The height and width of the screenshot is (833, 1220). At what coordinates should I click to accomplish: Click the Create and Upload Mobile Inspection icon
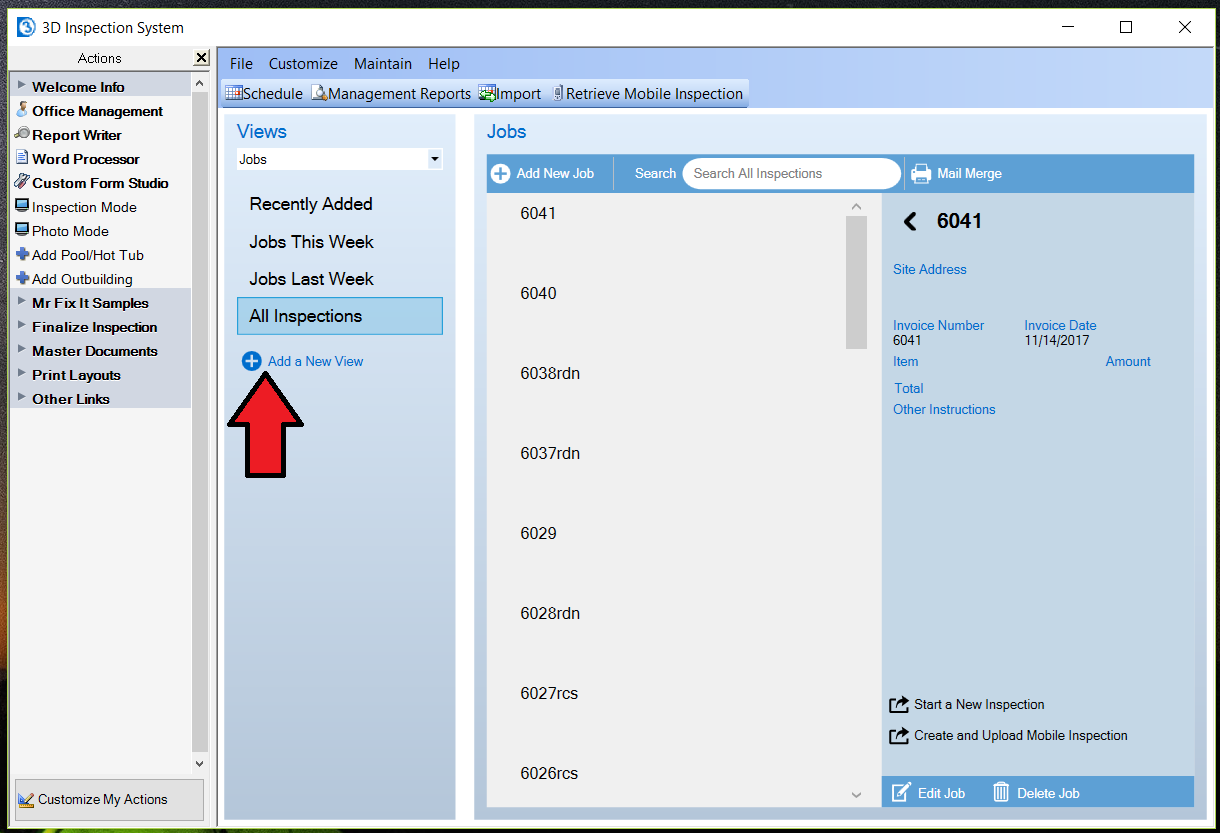(899, 736)
